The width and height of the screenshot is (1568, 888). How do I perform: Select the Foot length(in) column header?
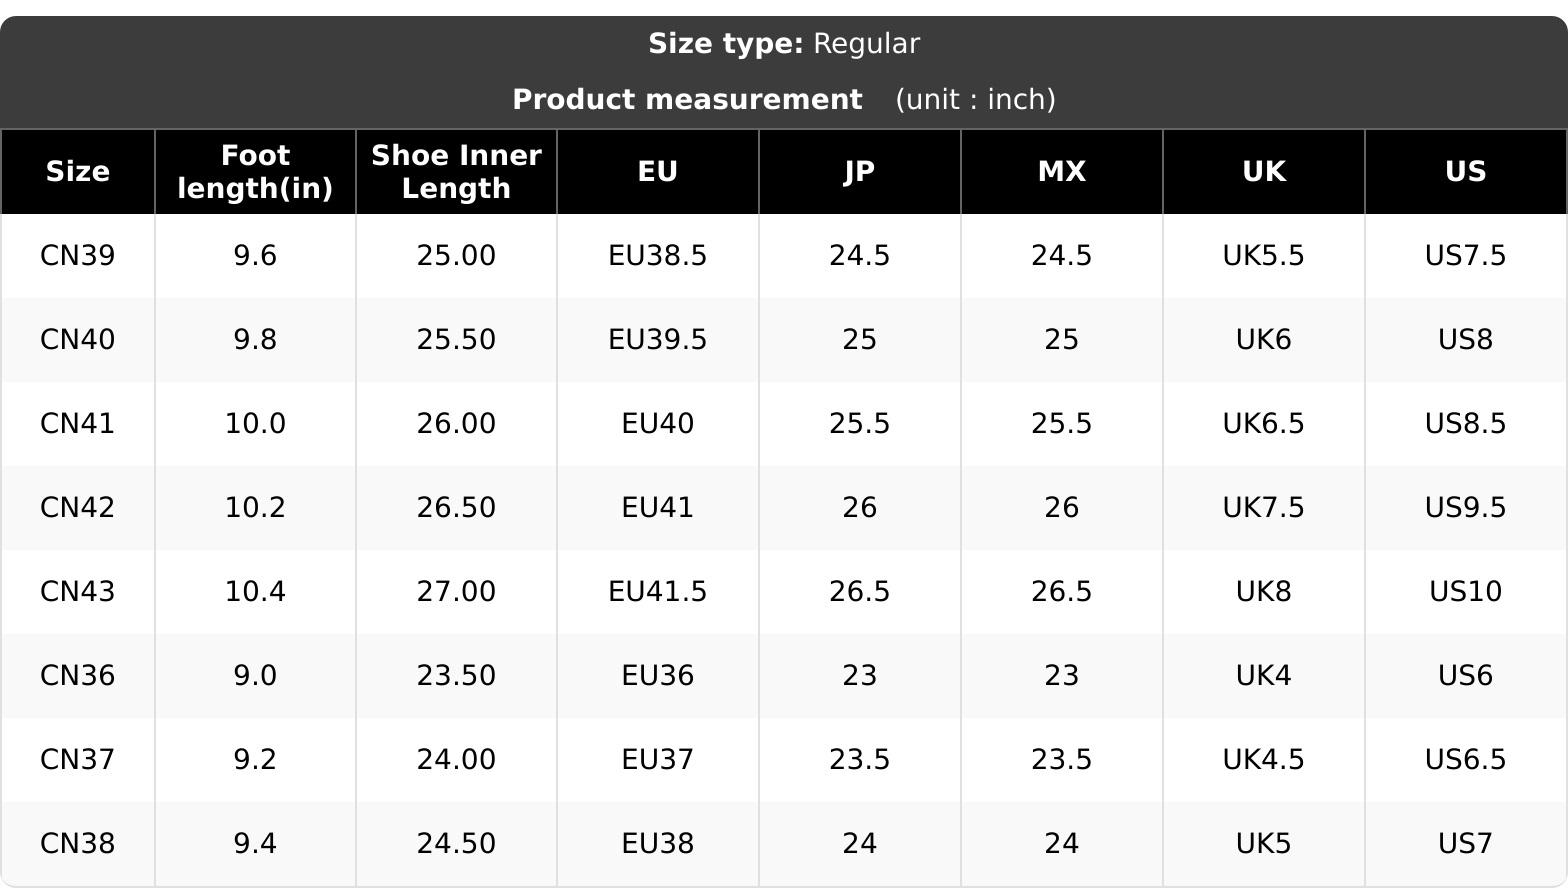255,172
